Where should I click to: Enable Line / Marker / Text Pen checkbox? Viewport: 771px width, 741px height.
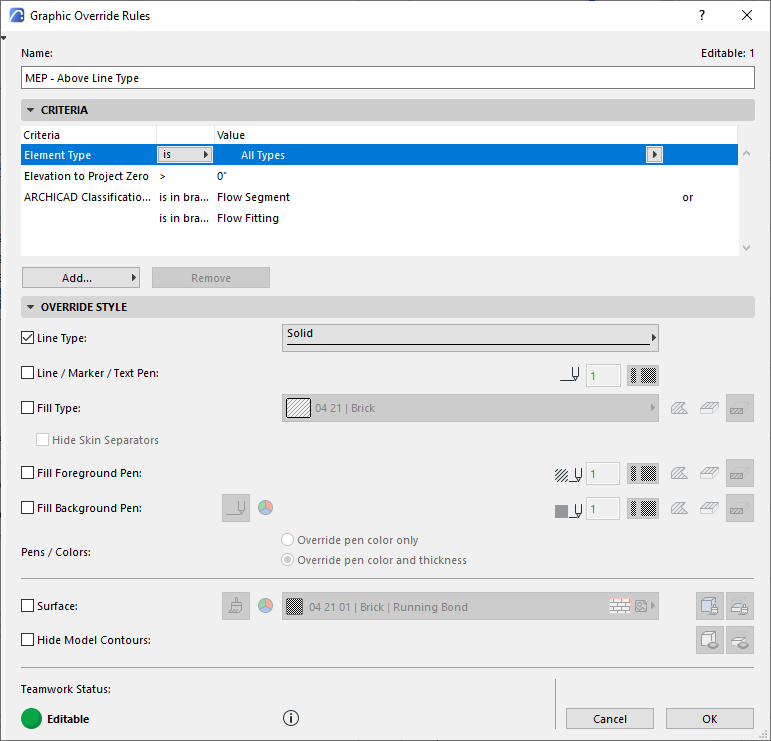28,373
